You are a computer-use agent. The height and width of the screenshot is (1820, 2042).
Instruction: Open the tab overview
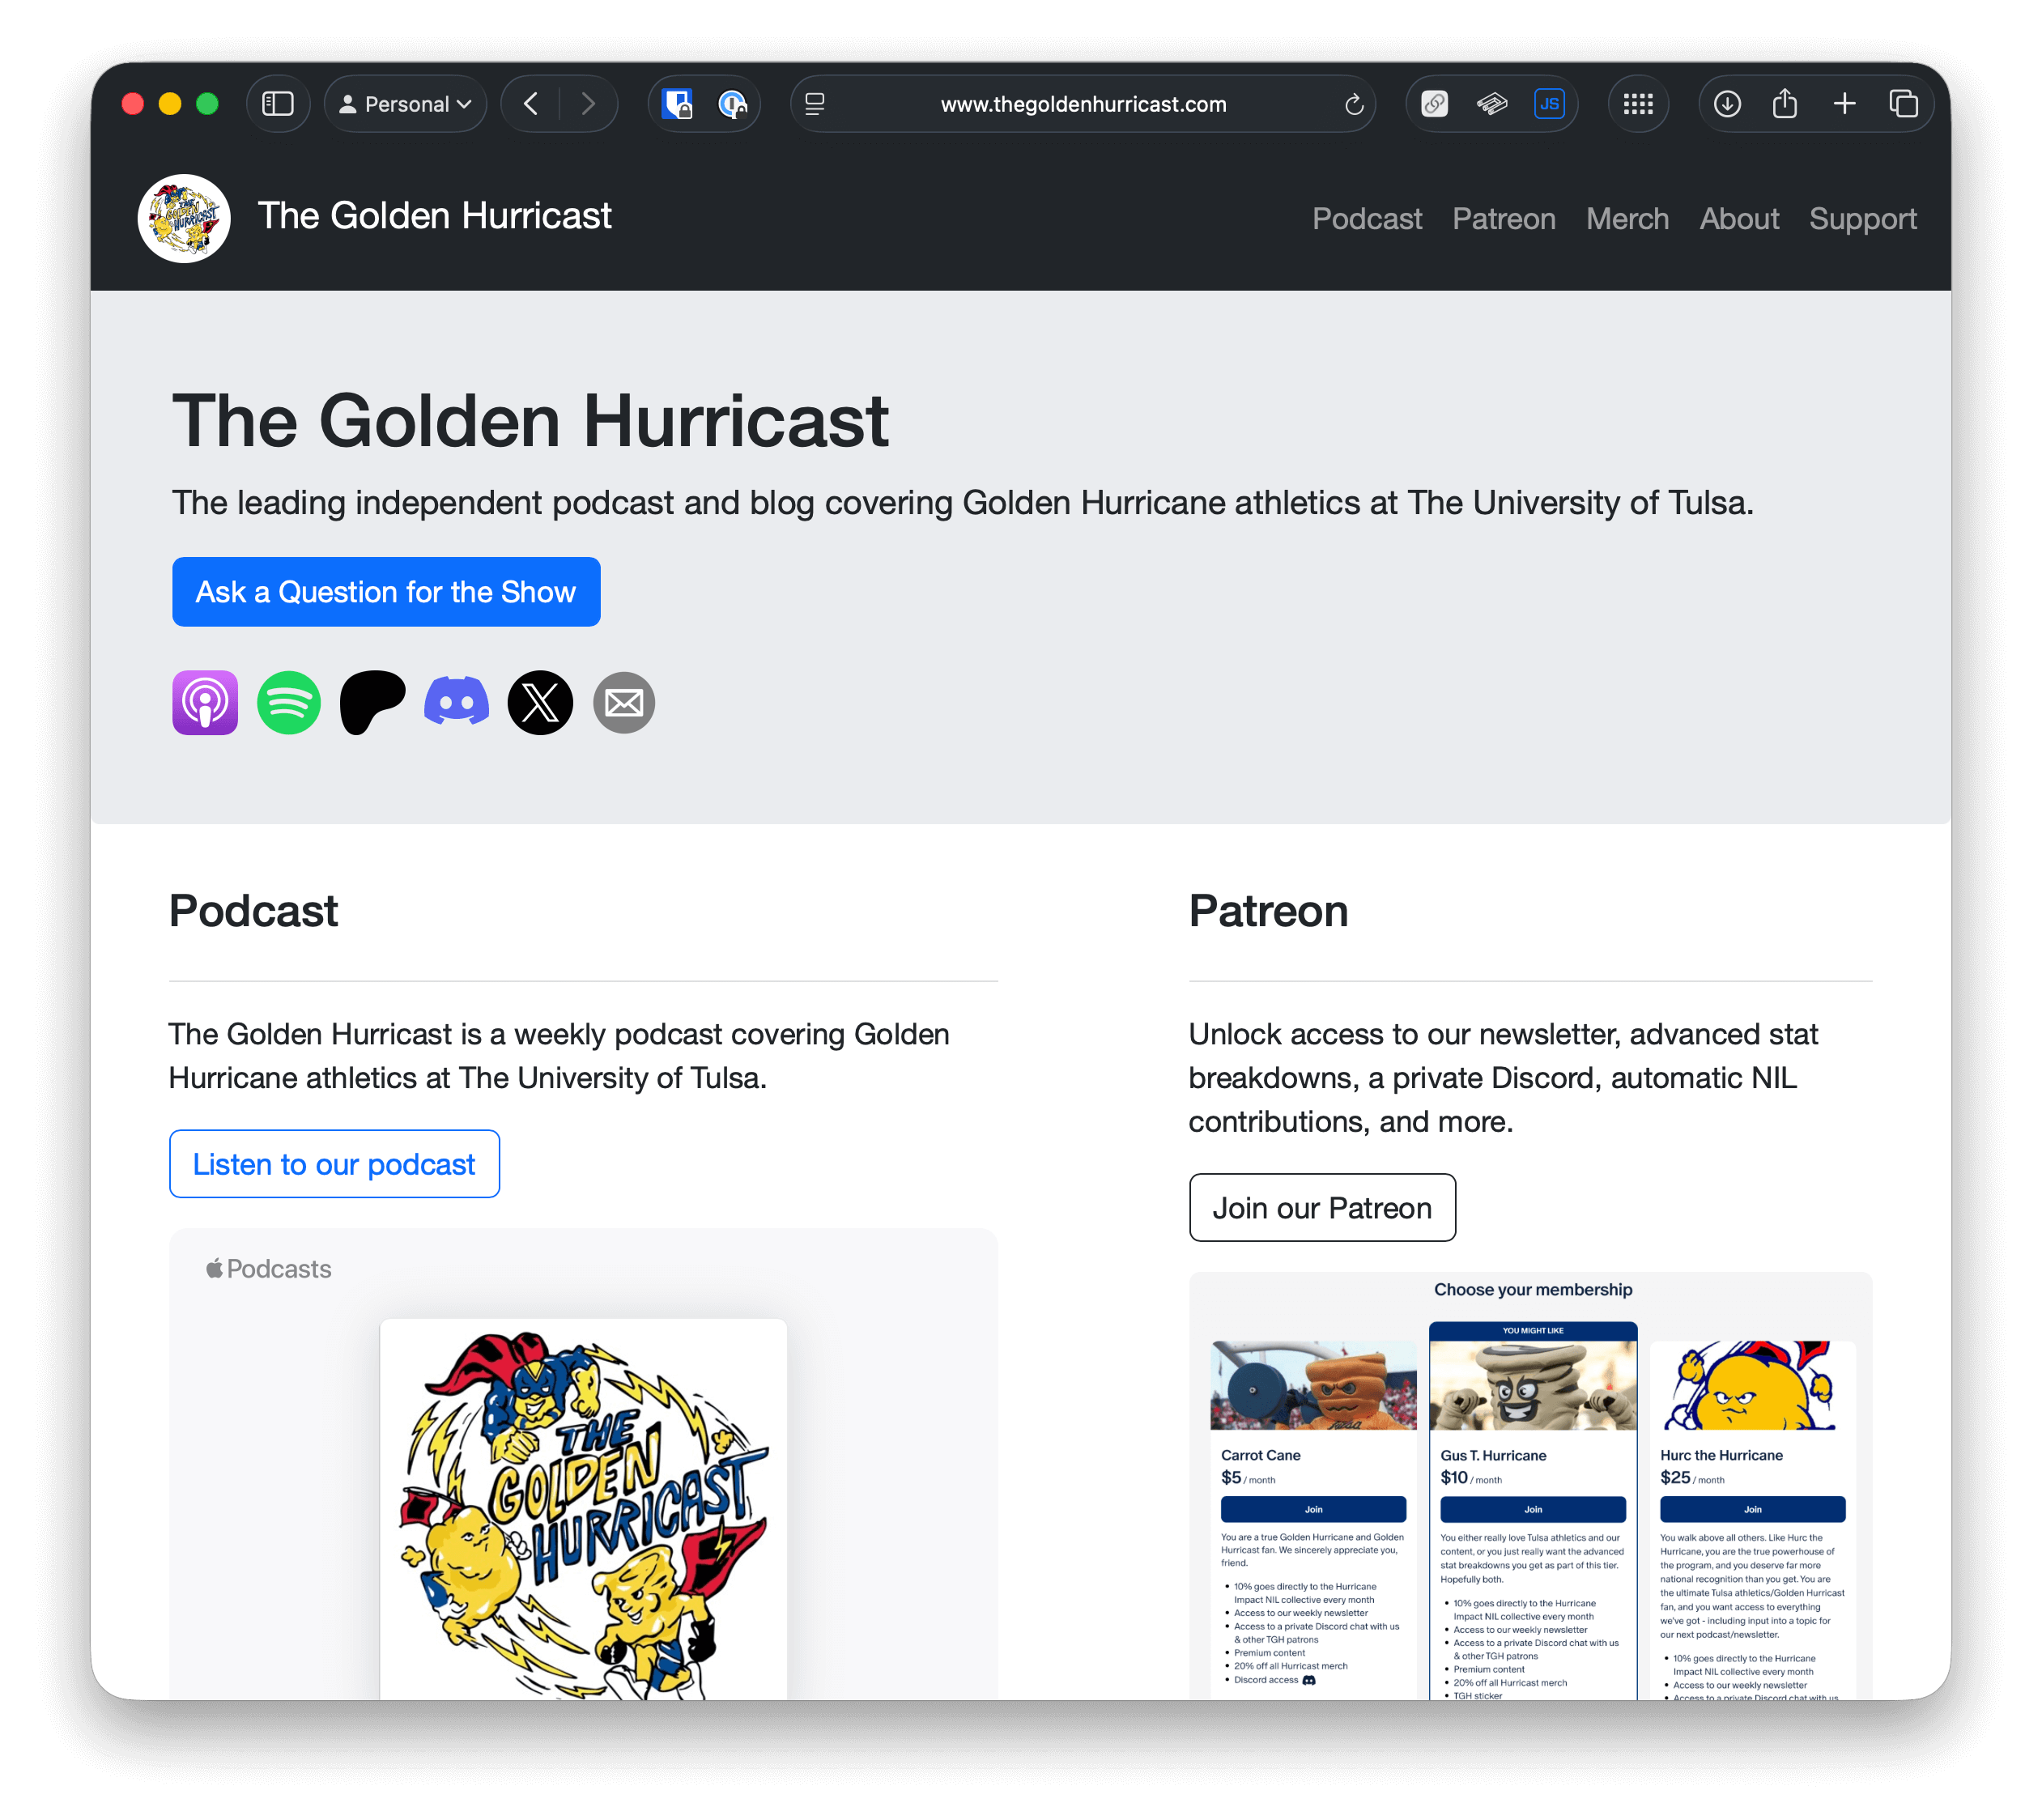tap(1903, 104)
